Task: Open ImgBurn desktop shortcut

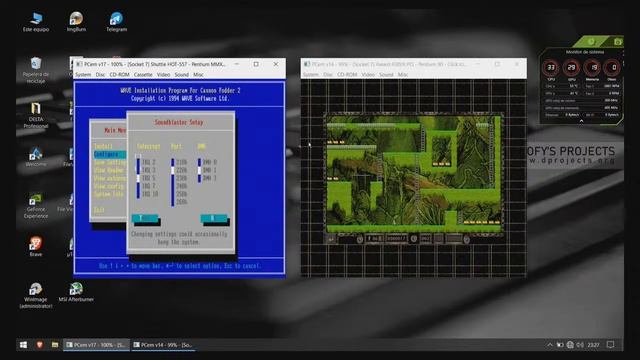Action: coord(76,22)
